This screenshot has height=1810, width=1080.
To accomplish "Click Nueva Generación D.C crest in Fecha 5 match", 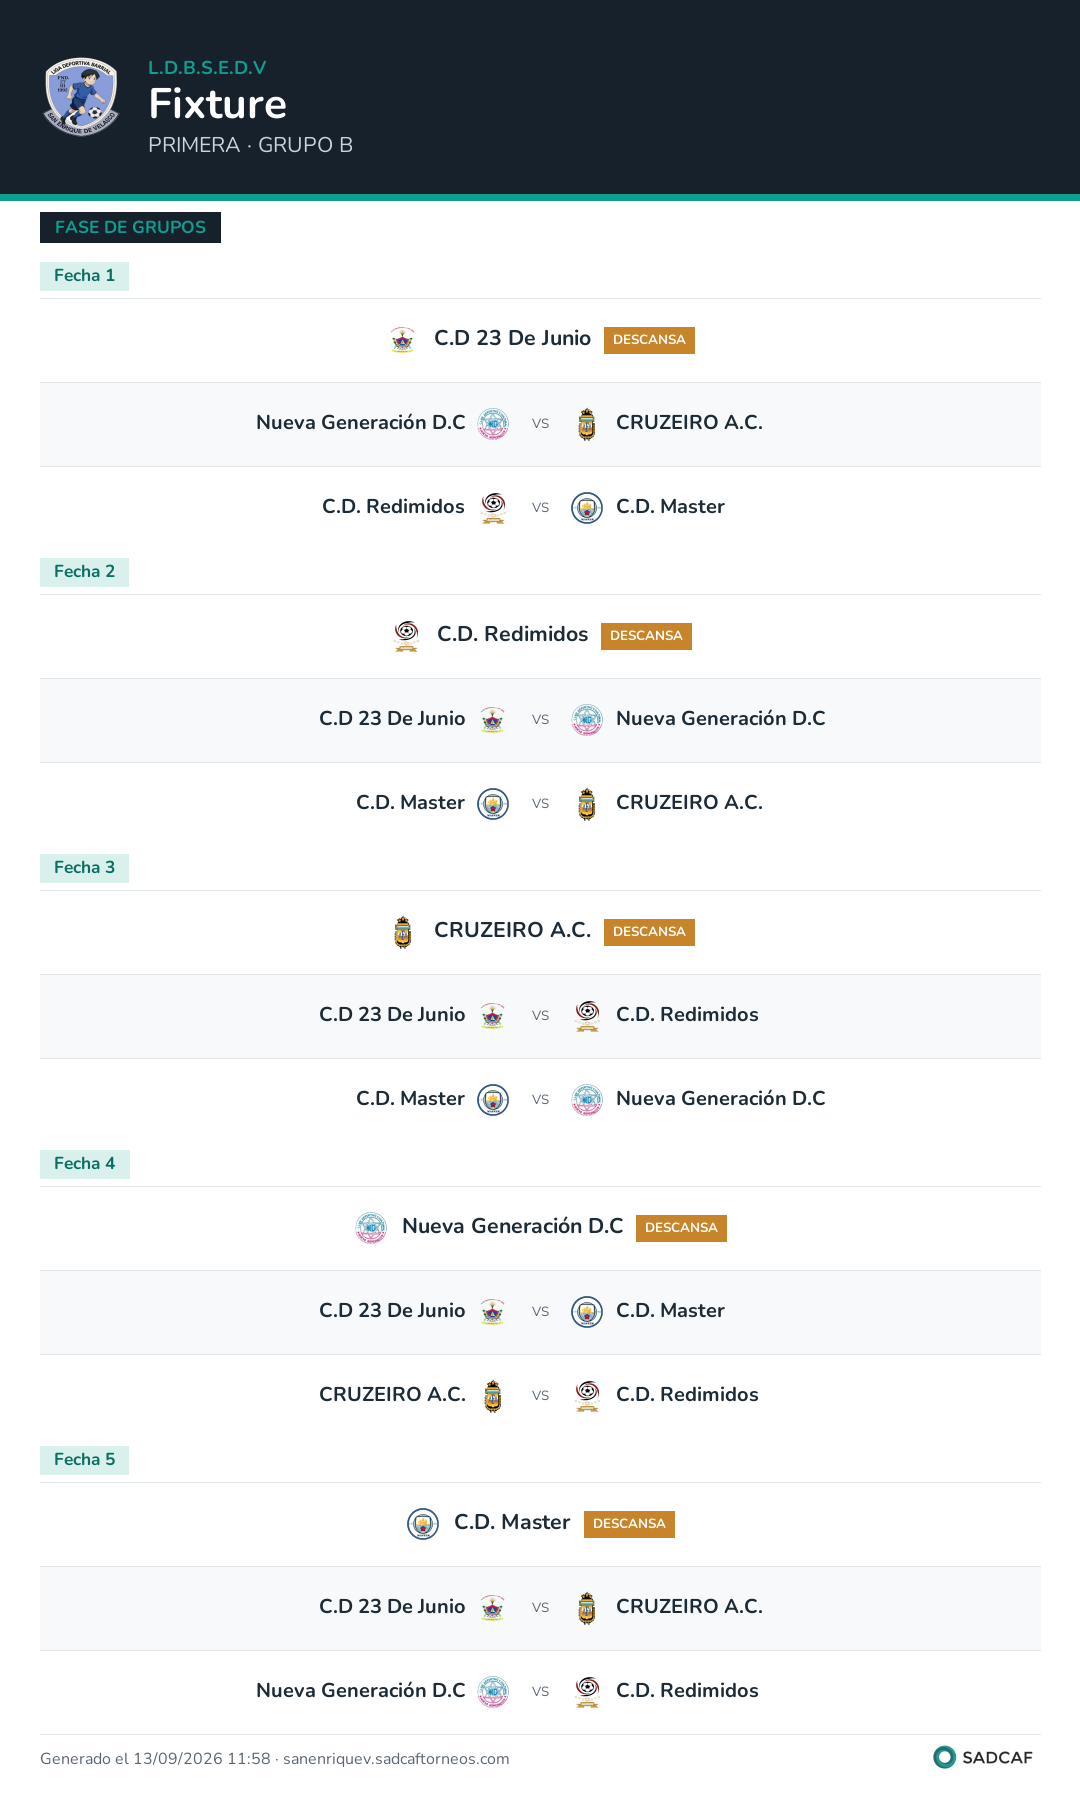I will click(493, 1692).
